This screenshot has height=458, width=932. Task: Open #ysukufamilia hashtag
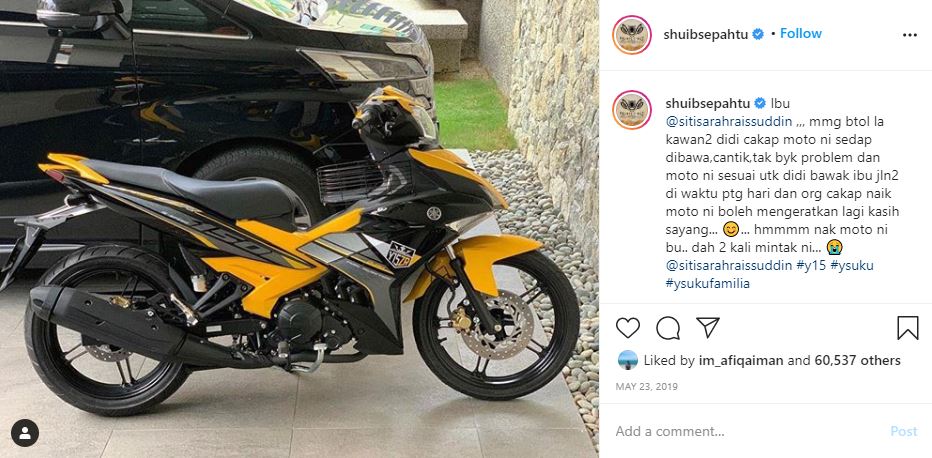[708, 284]
